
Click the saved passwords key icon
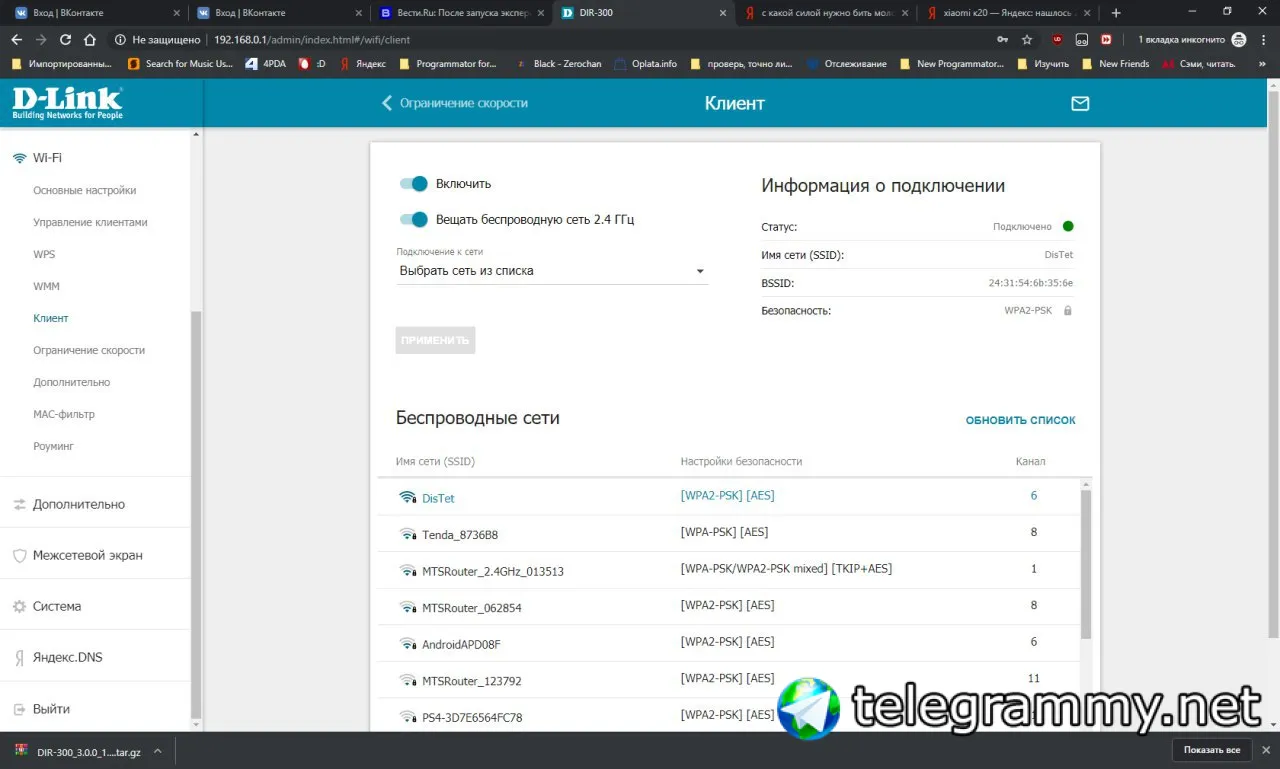1002,40
